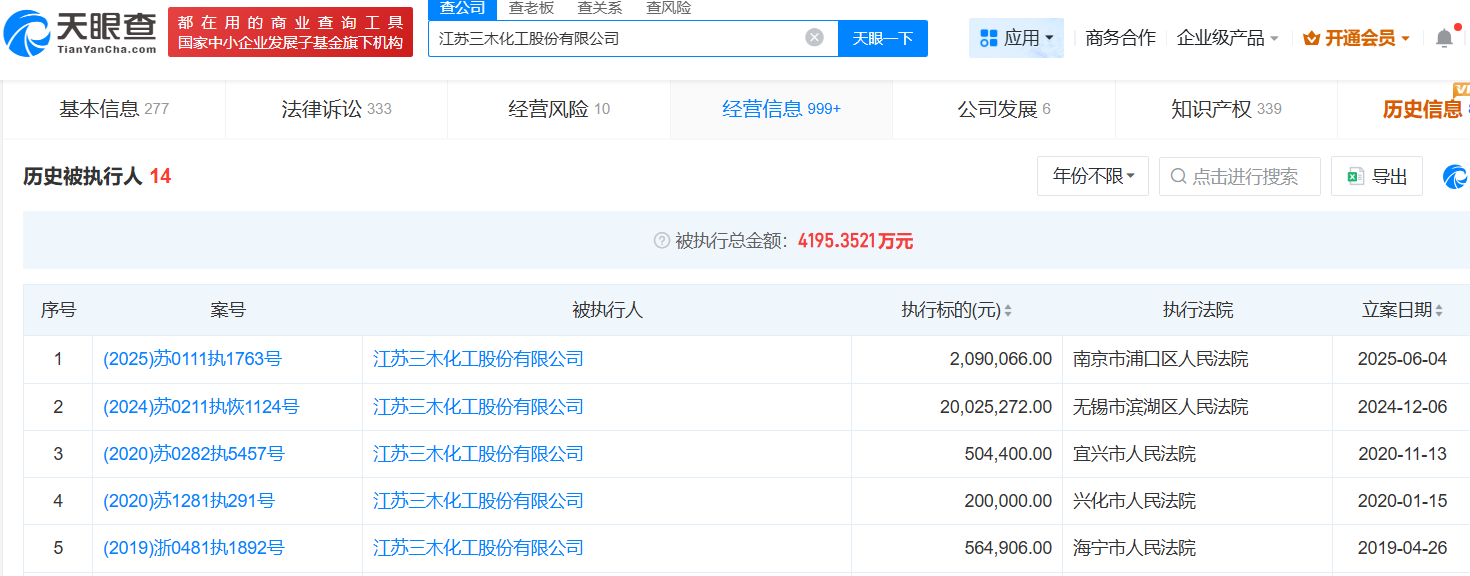1470x576 pixels.
Task: Switch to 知识产权 tab
Action: tap(1225, 109)
